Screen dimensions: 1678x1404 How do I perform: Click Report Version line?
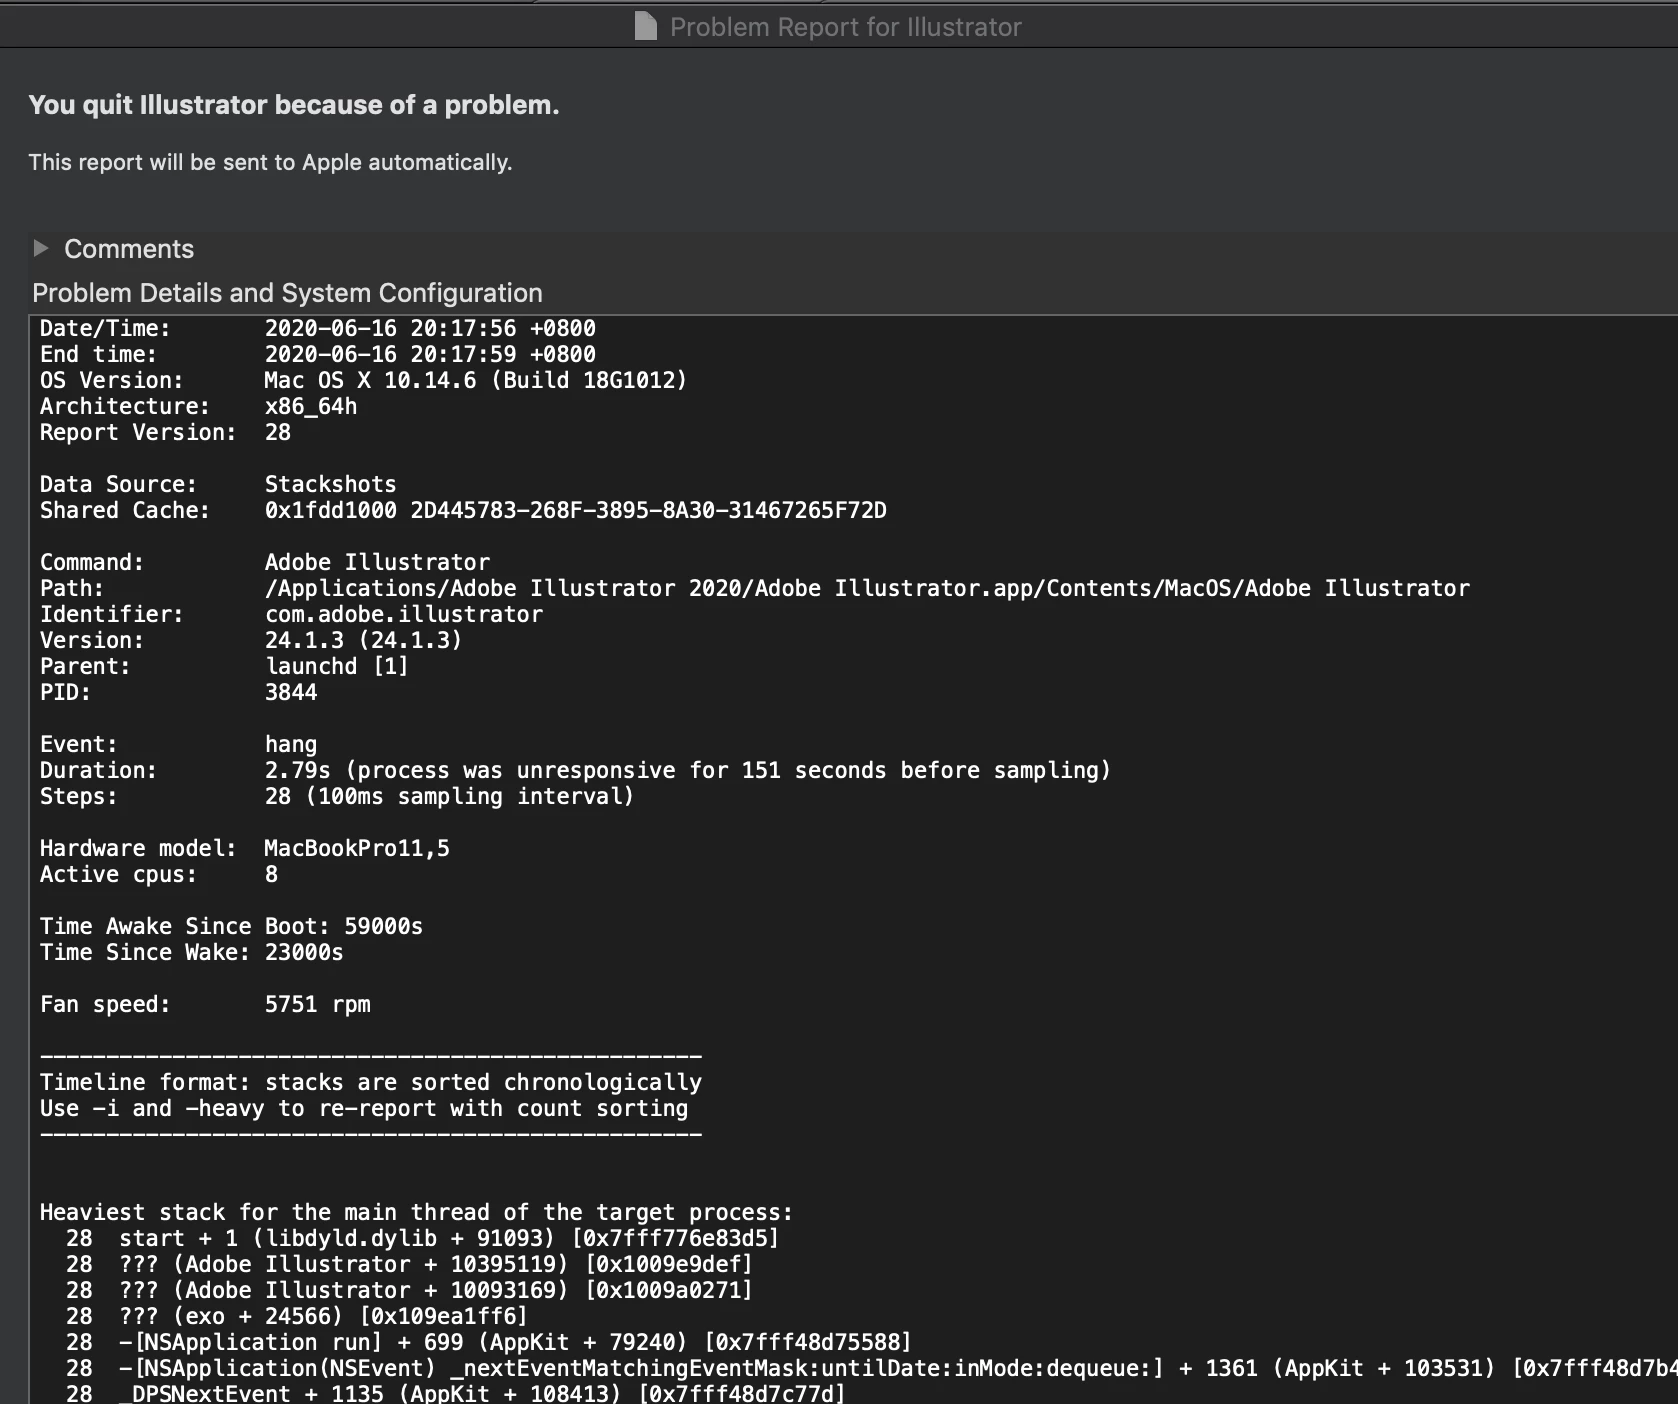point(165,432)
